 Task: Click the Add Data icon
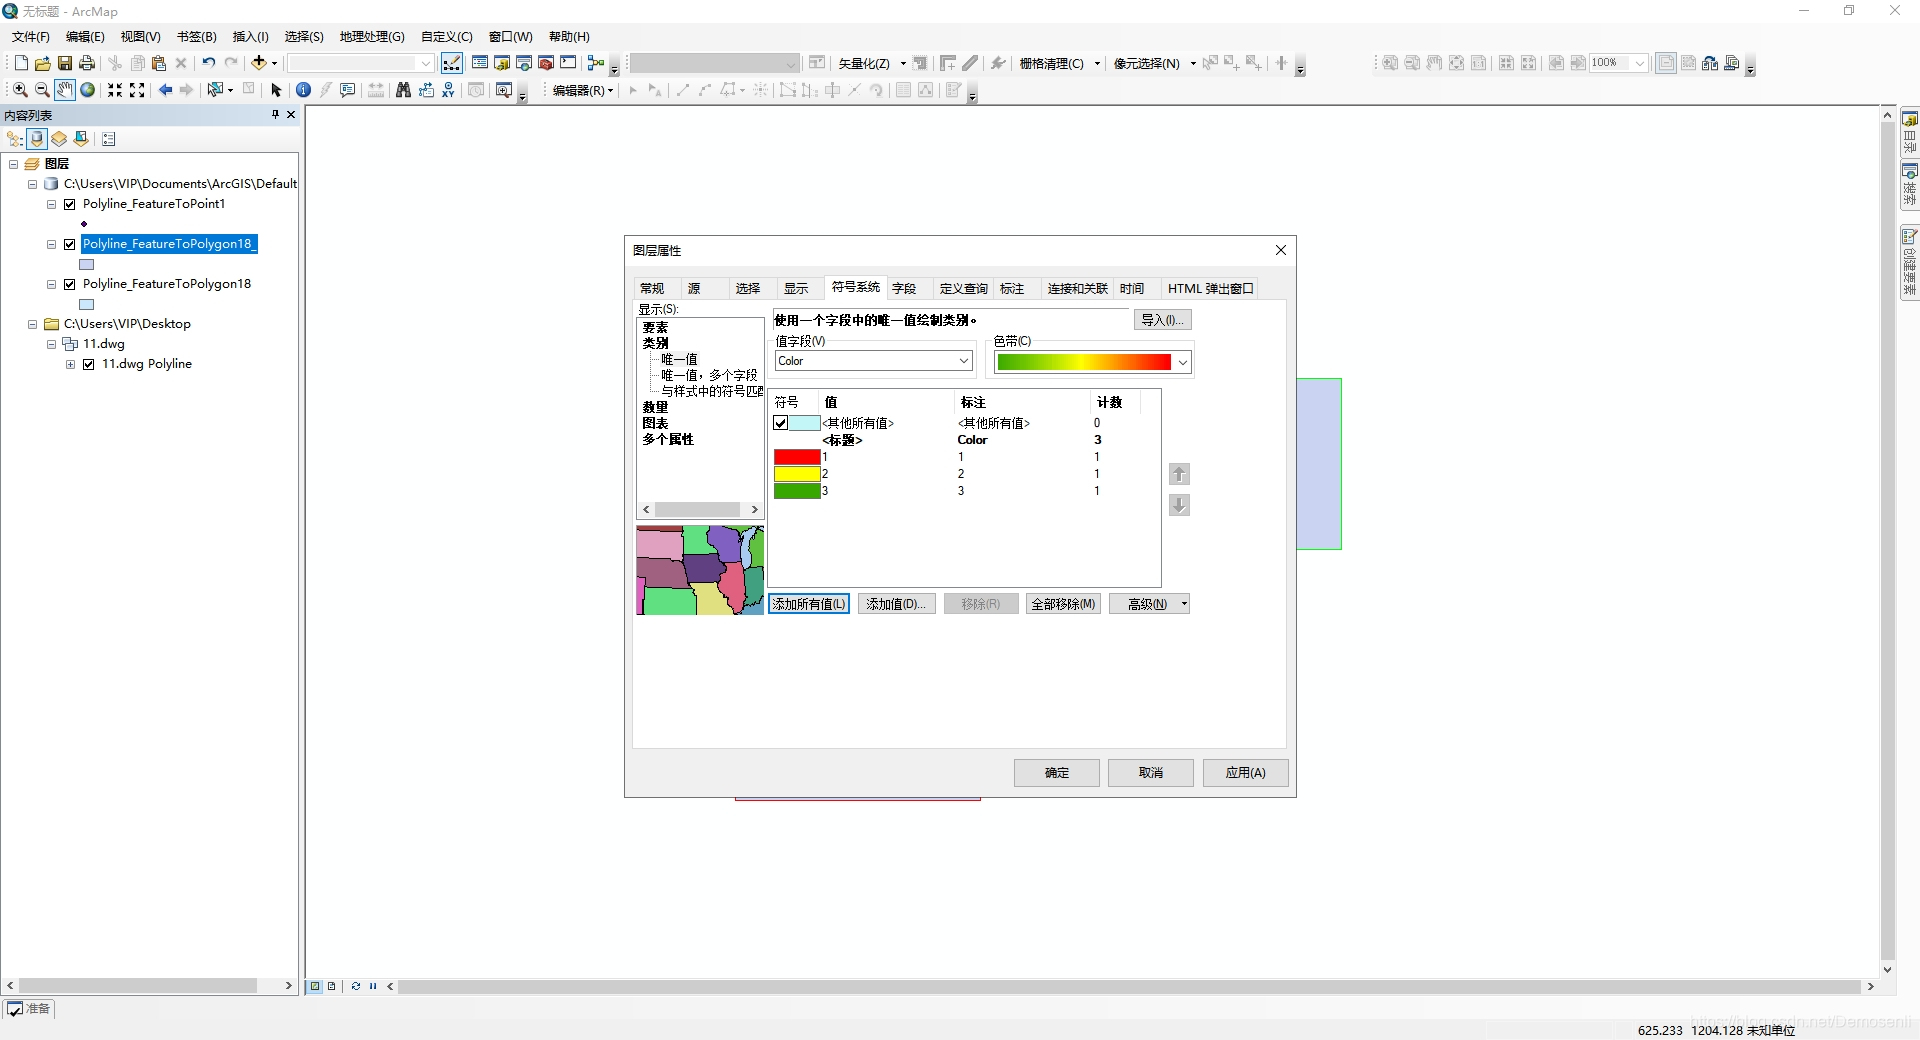[x=259, y=63]
